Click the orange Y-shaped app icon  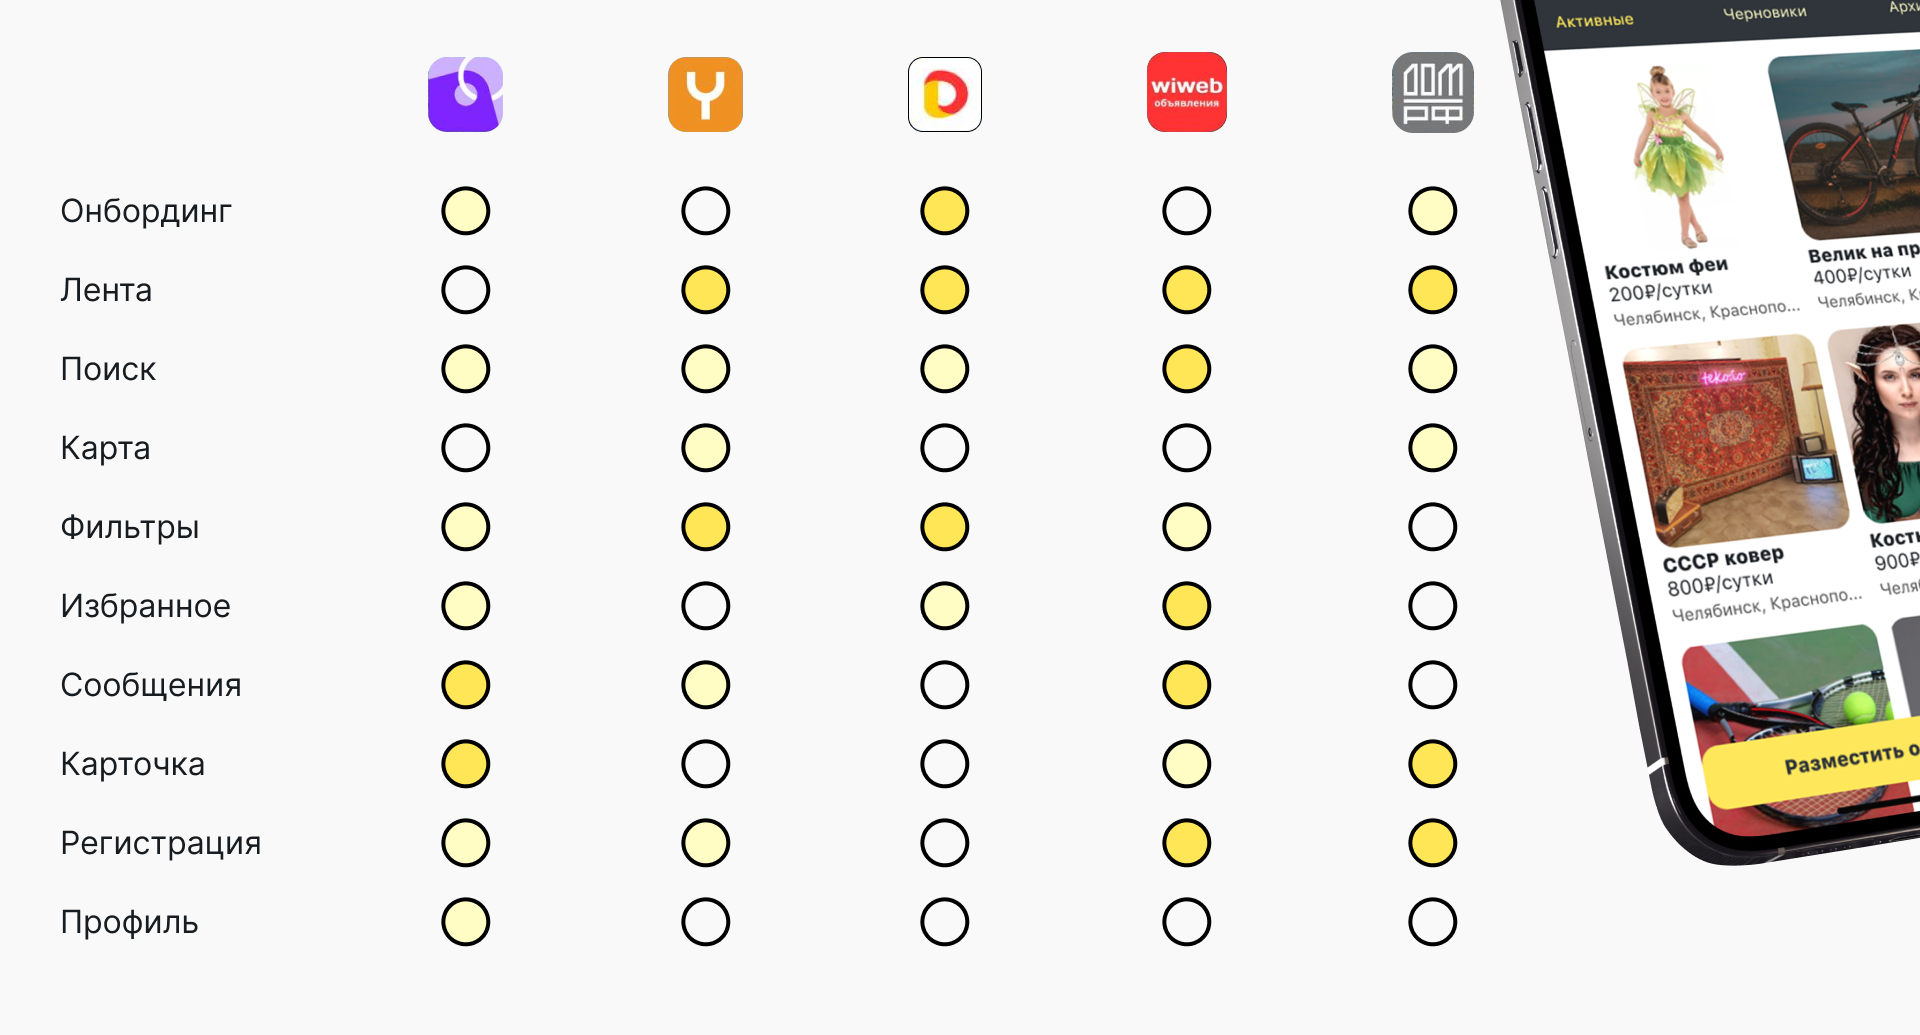(x=705, y=94)
